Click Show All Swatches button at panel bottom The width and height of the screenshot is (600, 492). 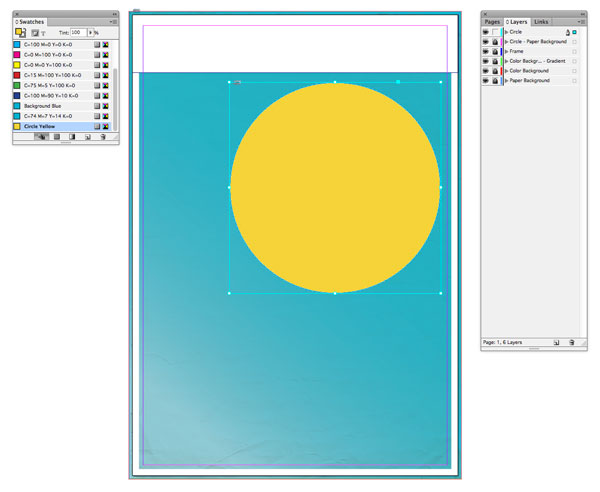point(41,137)
